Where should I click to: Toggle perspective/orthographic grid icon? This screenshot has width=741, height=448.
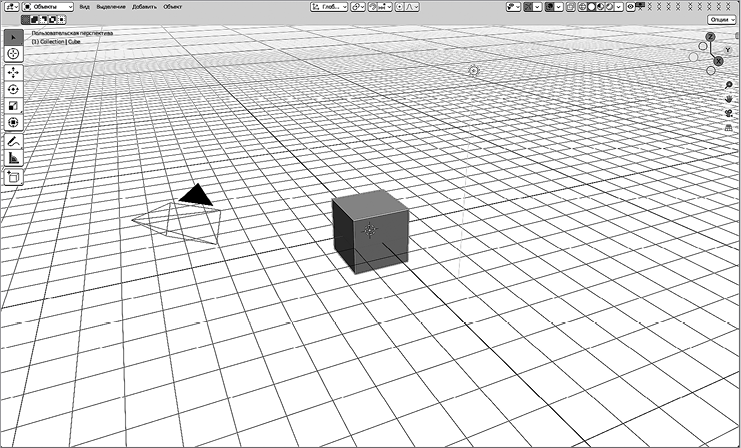click(729, 127)
